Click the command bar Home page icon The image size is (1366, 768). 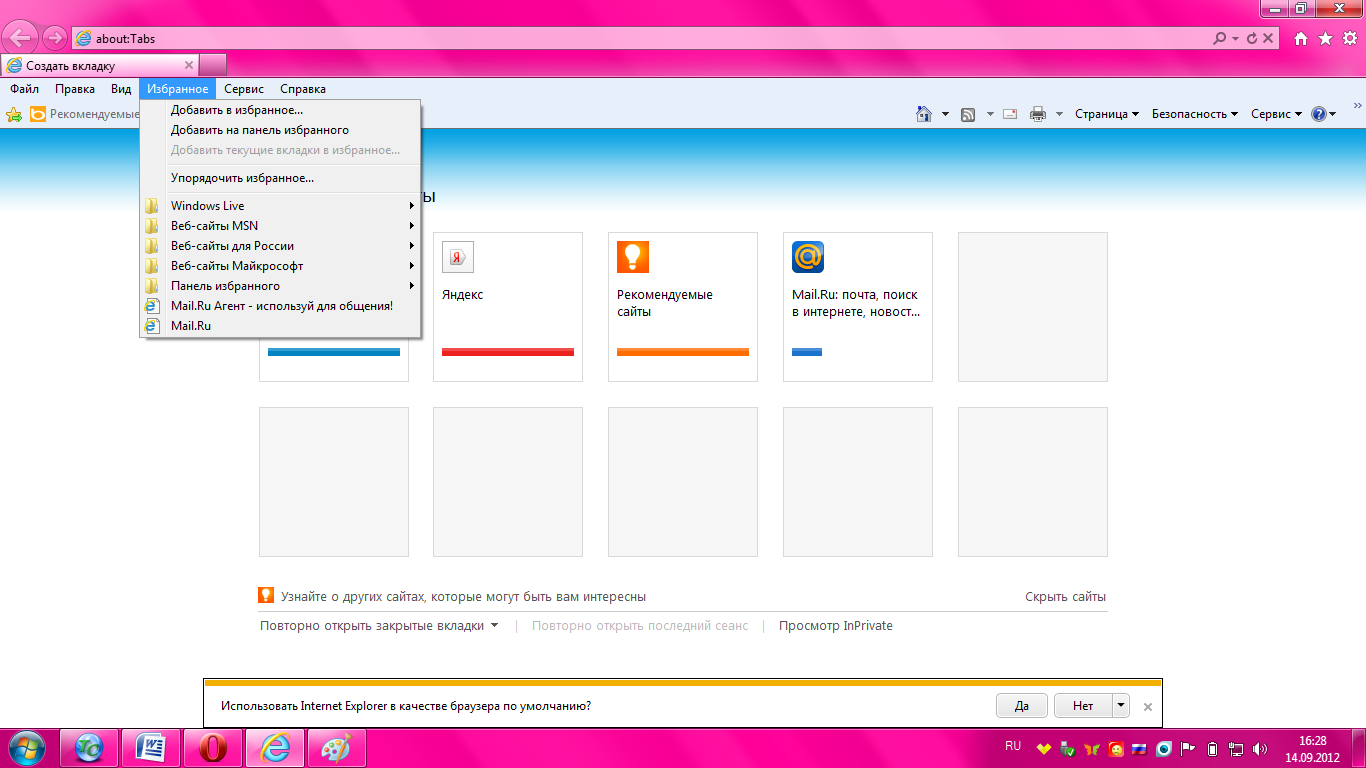925,114
